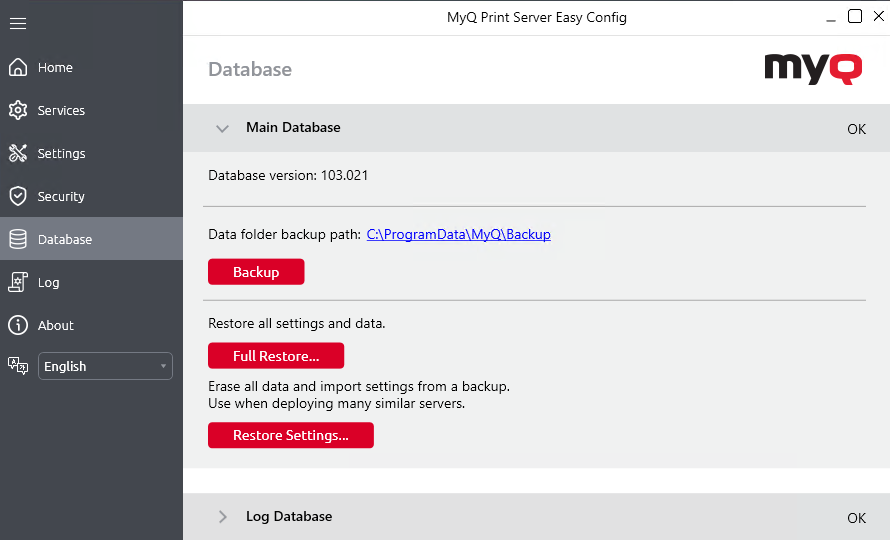Open the C:\ProgramData\MyQ\Backup path link
The image size is (890, 540).
pyautogui.click(x=459, y=234)
